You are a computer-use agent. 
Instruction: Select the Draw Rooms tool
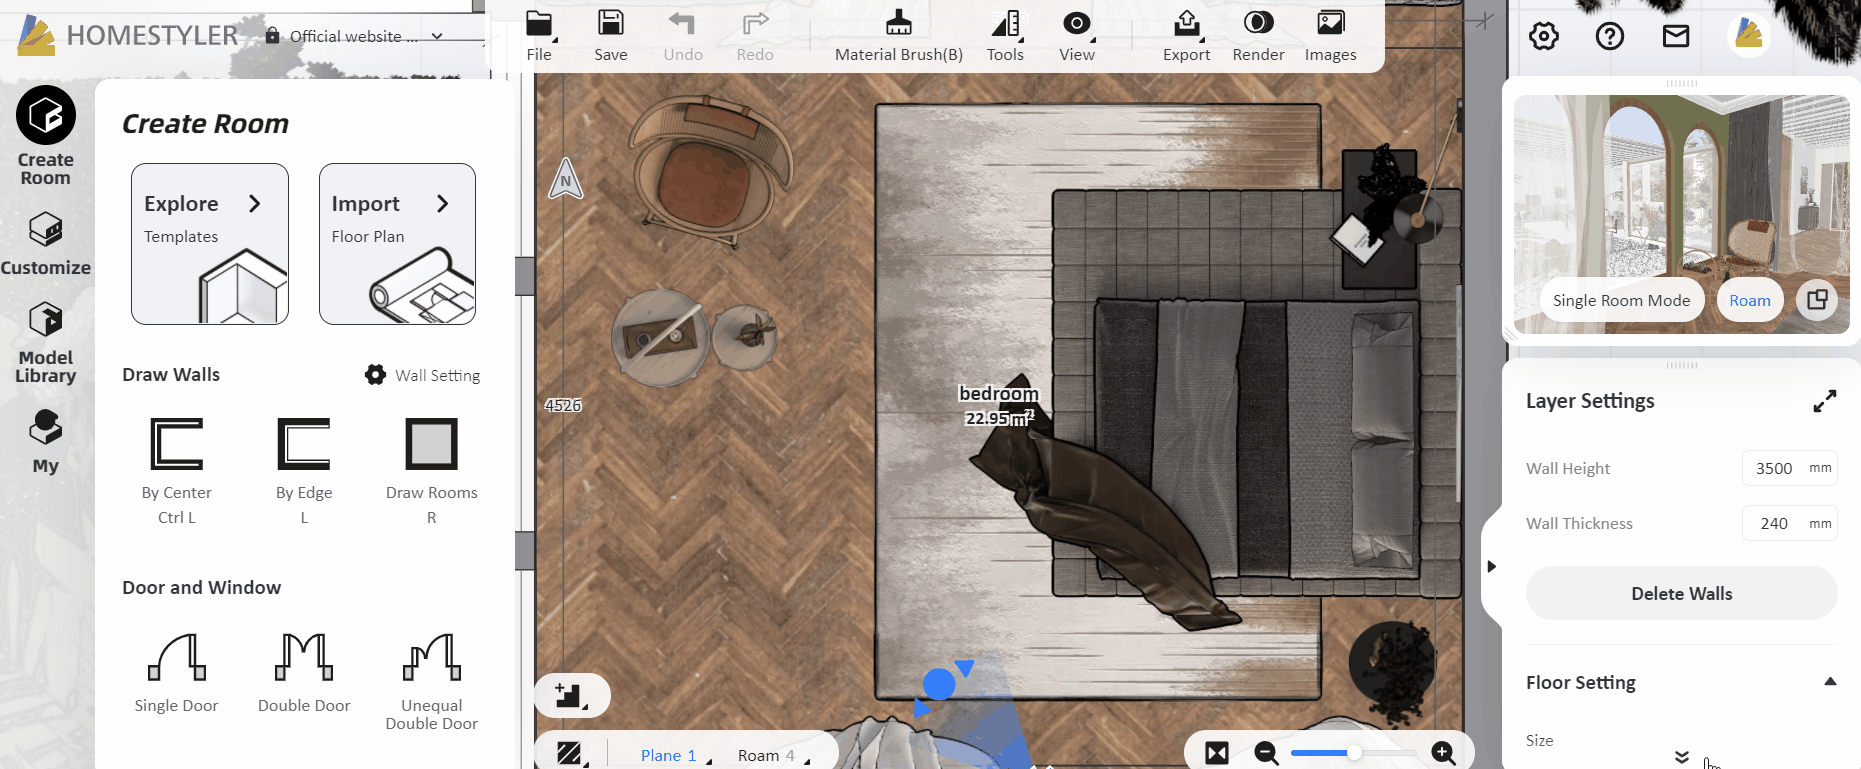pos(432,470)
